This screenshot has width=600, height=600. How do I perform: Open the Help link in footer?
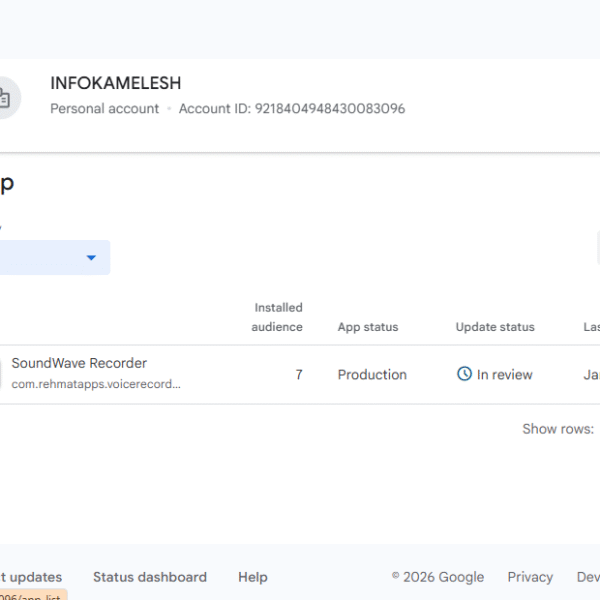point(253,577)
